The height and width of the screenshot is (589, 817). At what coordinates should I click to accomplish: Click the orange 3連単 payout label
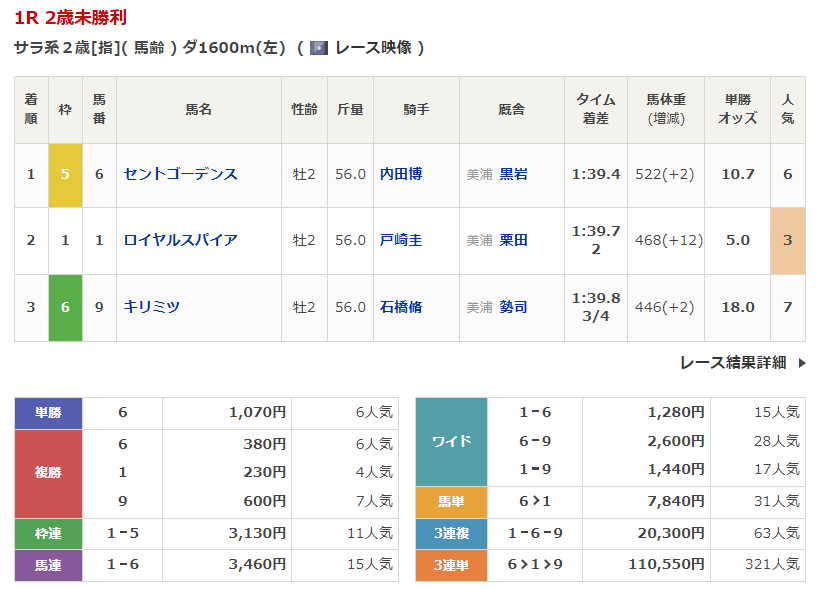pos(451,565)
